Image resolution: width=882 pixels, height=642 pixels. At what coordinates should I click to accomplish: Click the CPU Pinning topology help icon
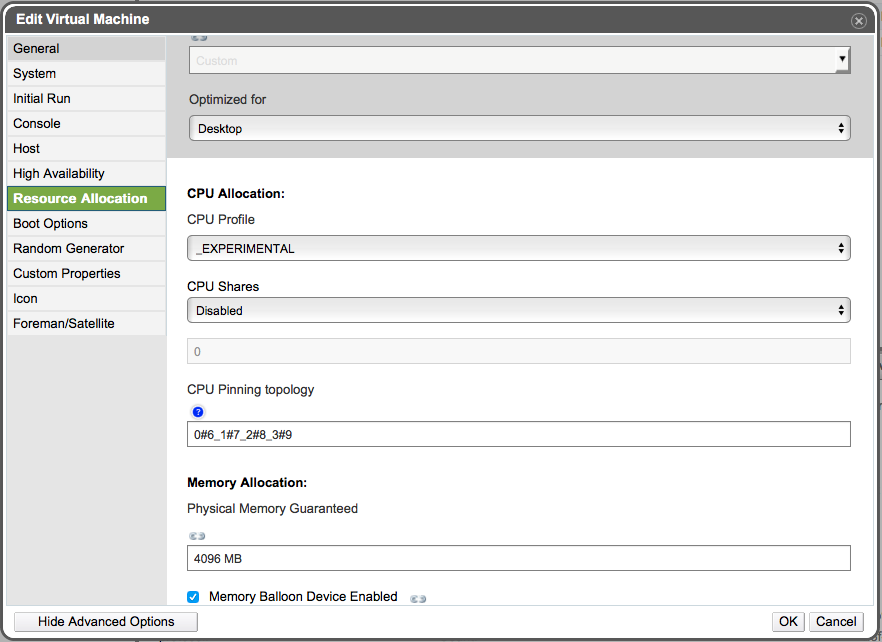click(x=198, y=412)
